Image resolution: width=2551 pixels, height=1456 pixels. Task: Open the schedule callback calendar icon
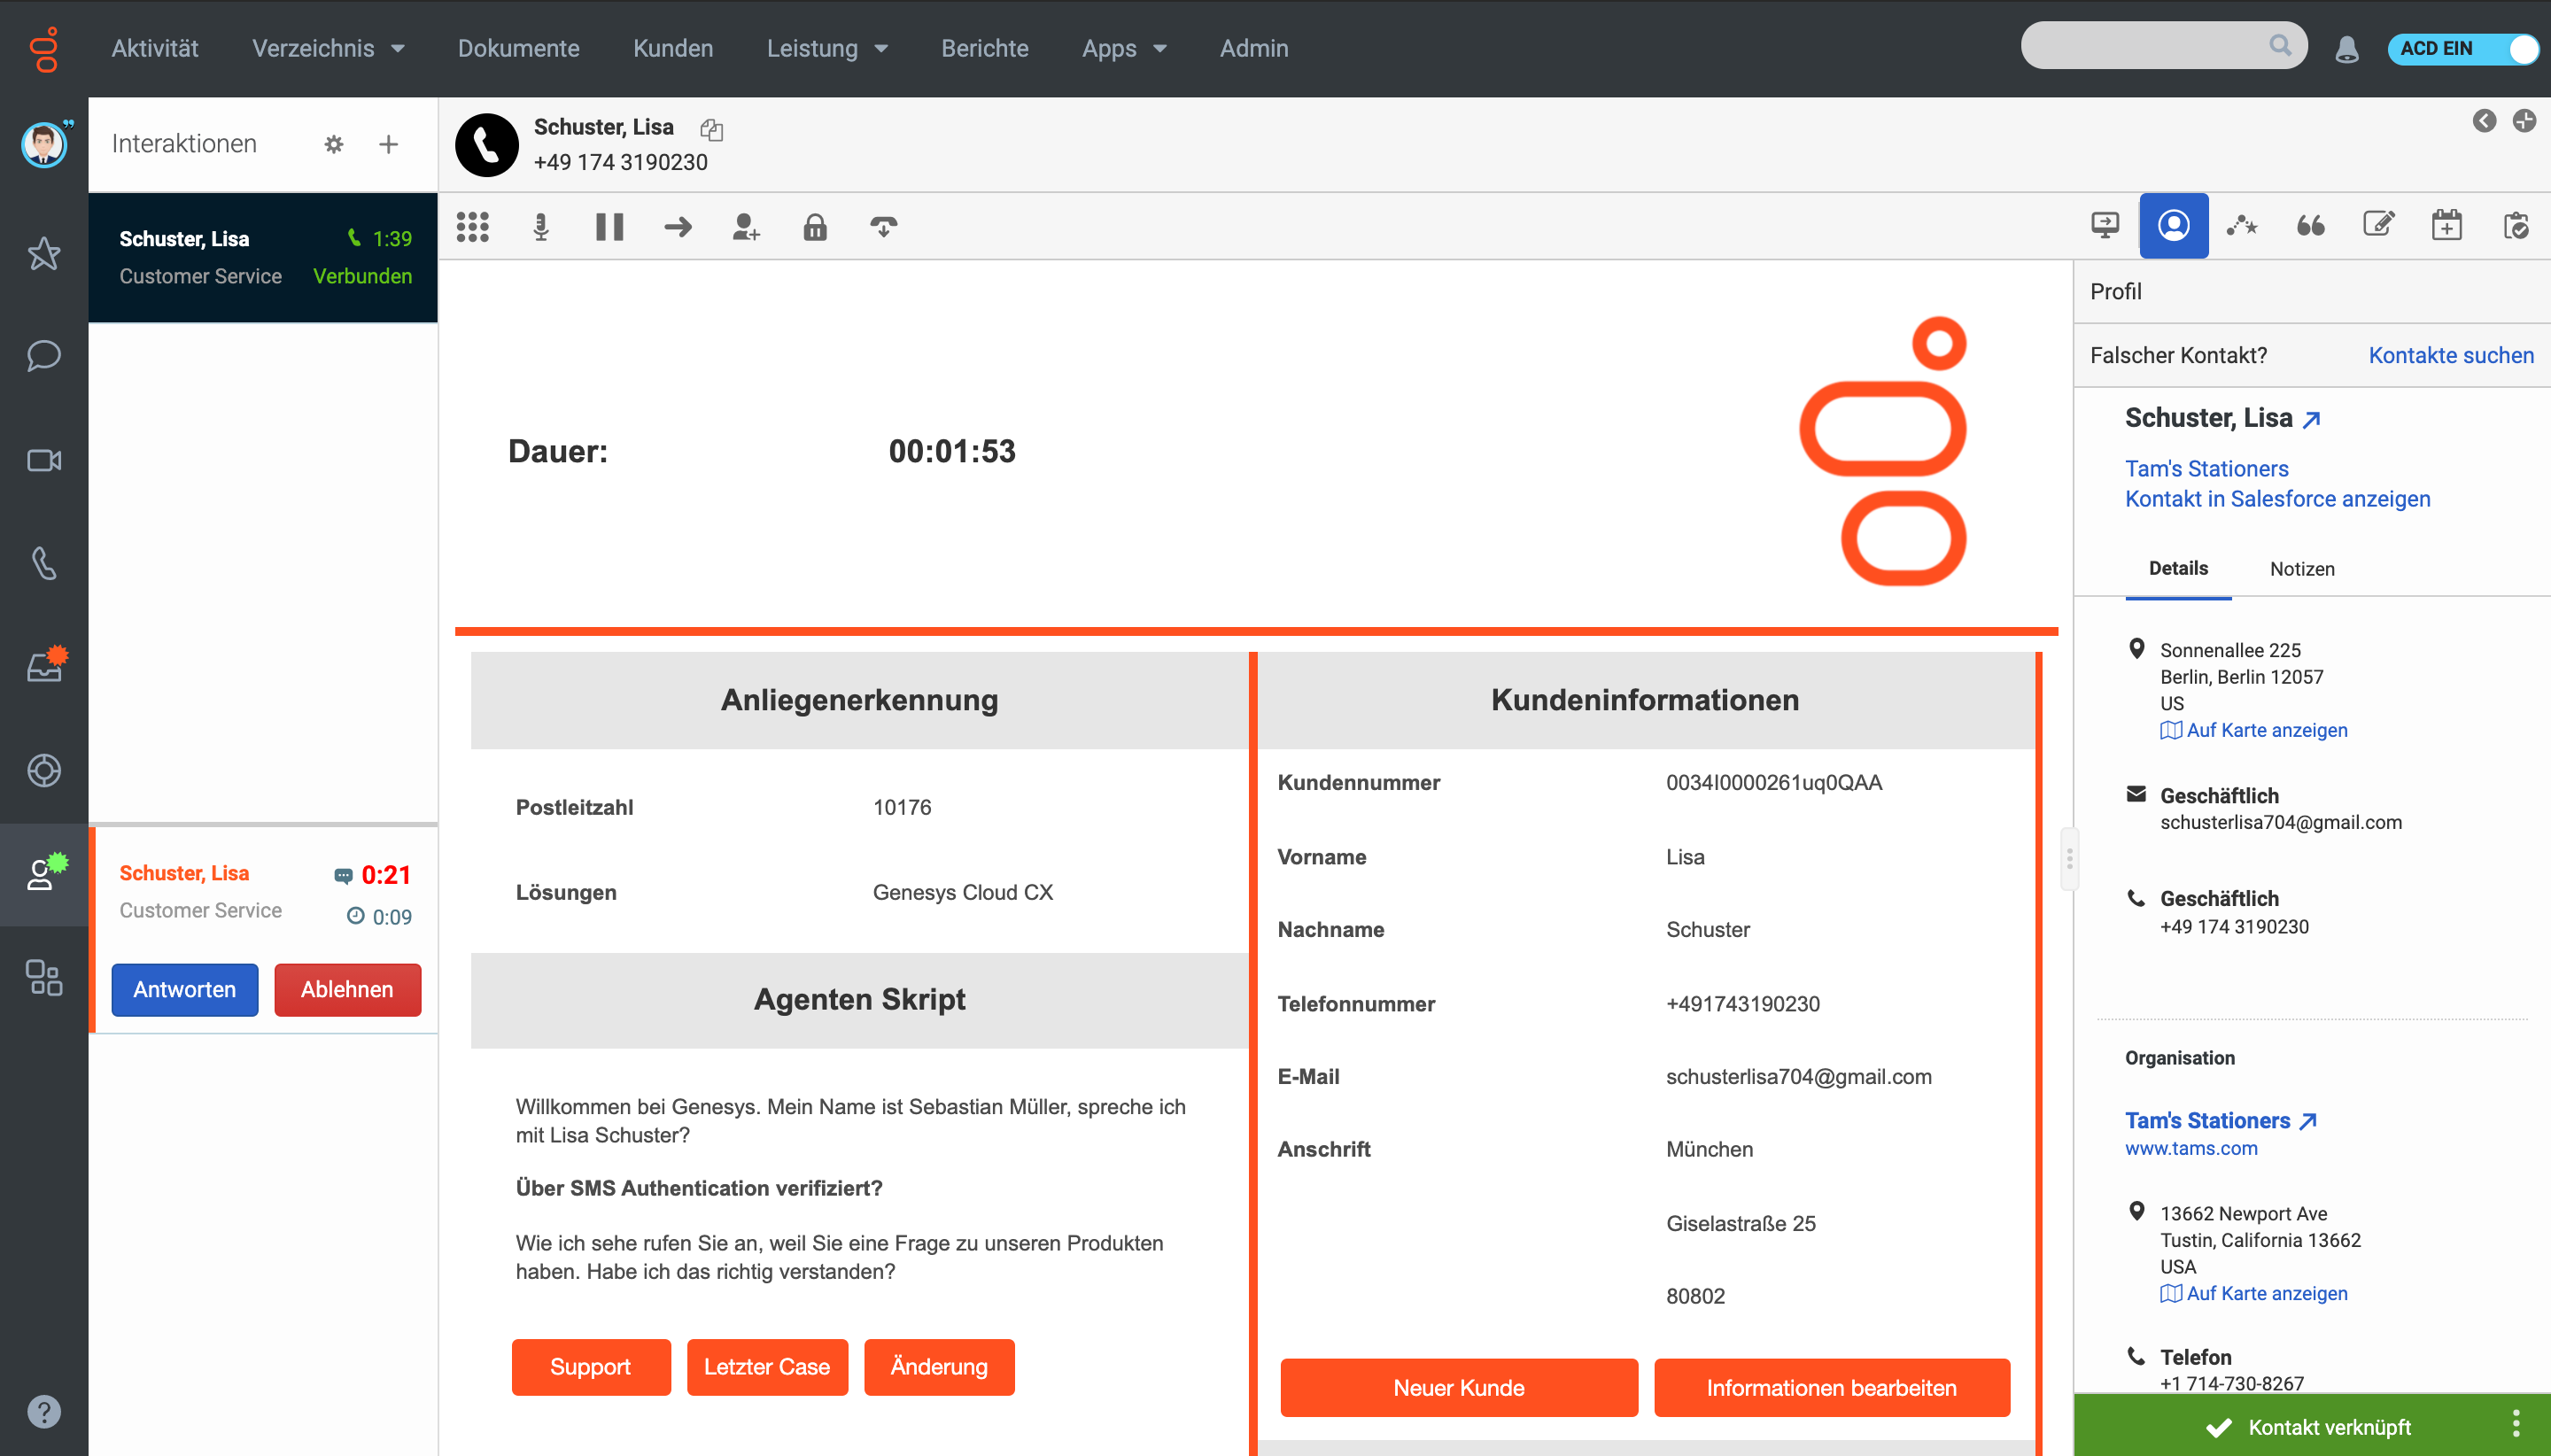click(2446, 226)
